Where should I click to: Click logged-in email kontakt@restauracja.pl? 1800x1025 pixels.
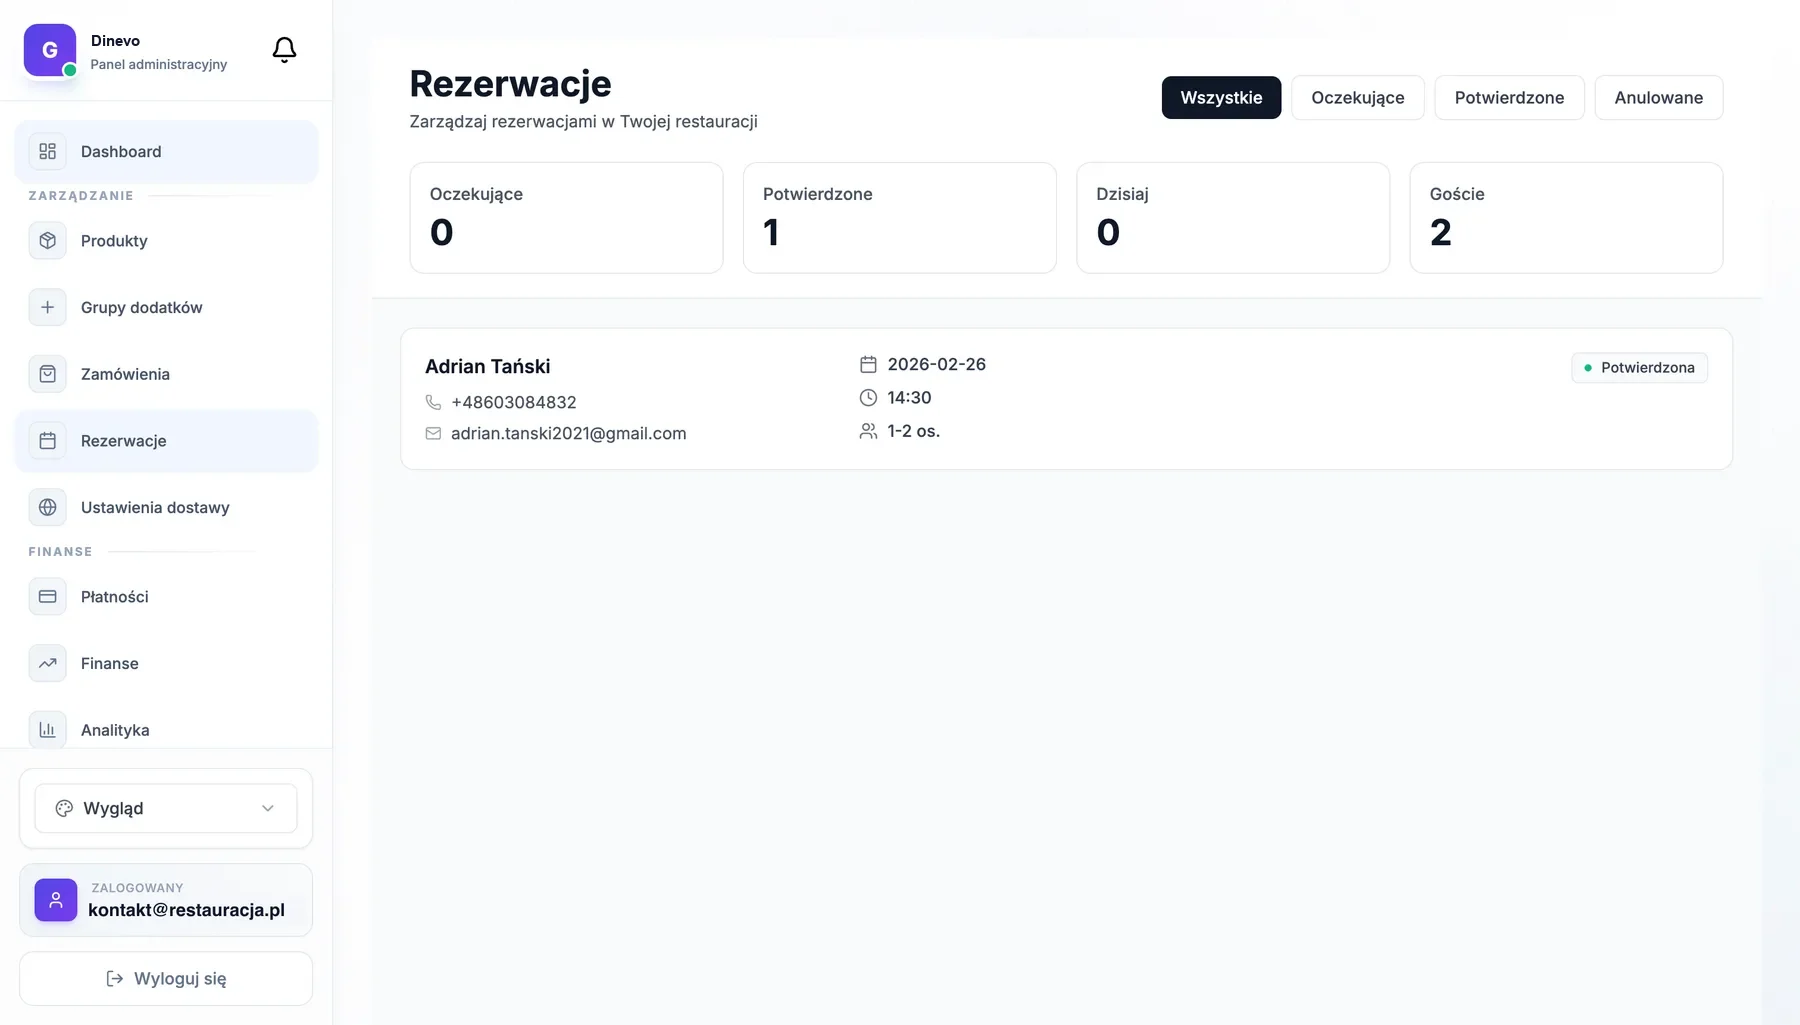point(186,910)
